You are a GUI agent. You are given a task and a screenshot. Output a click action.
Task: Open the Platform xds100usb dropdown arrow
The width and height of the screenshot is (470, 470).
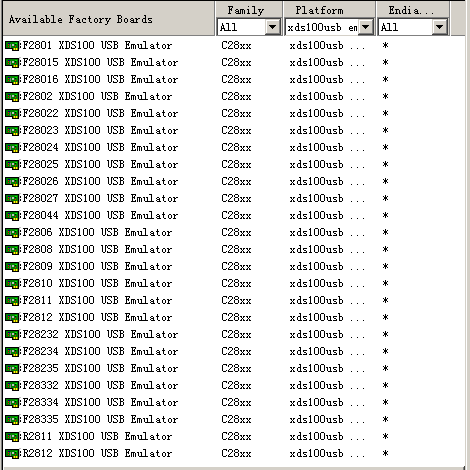(x=366, y=27)
